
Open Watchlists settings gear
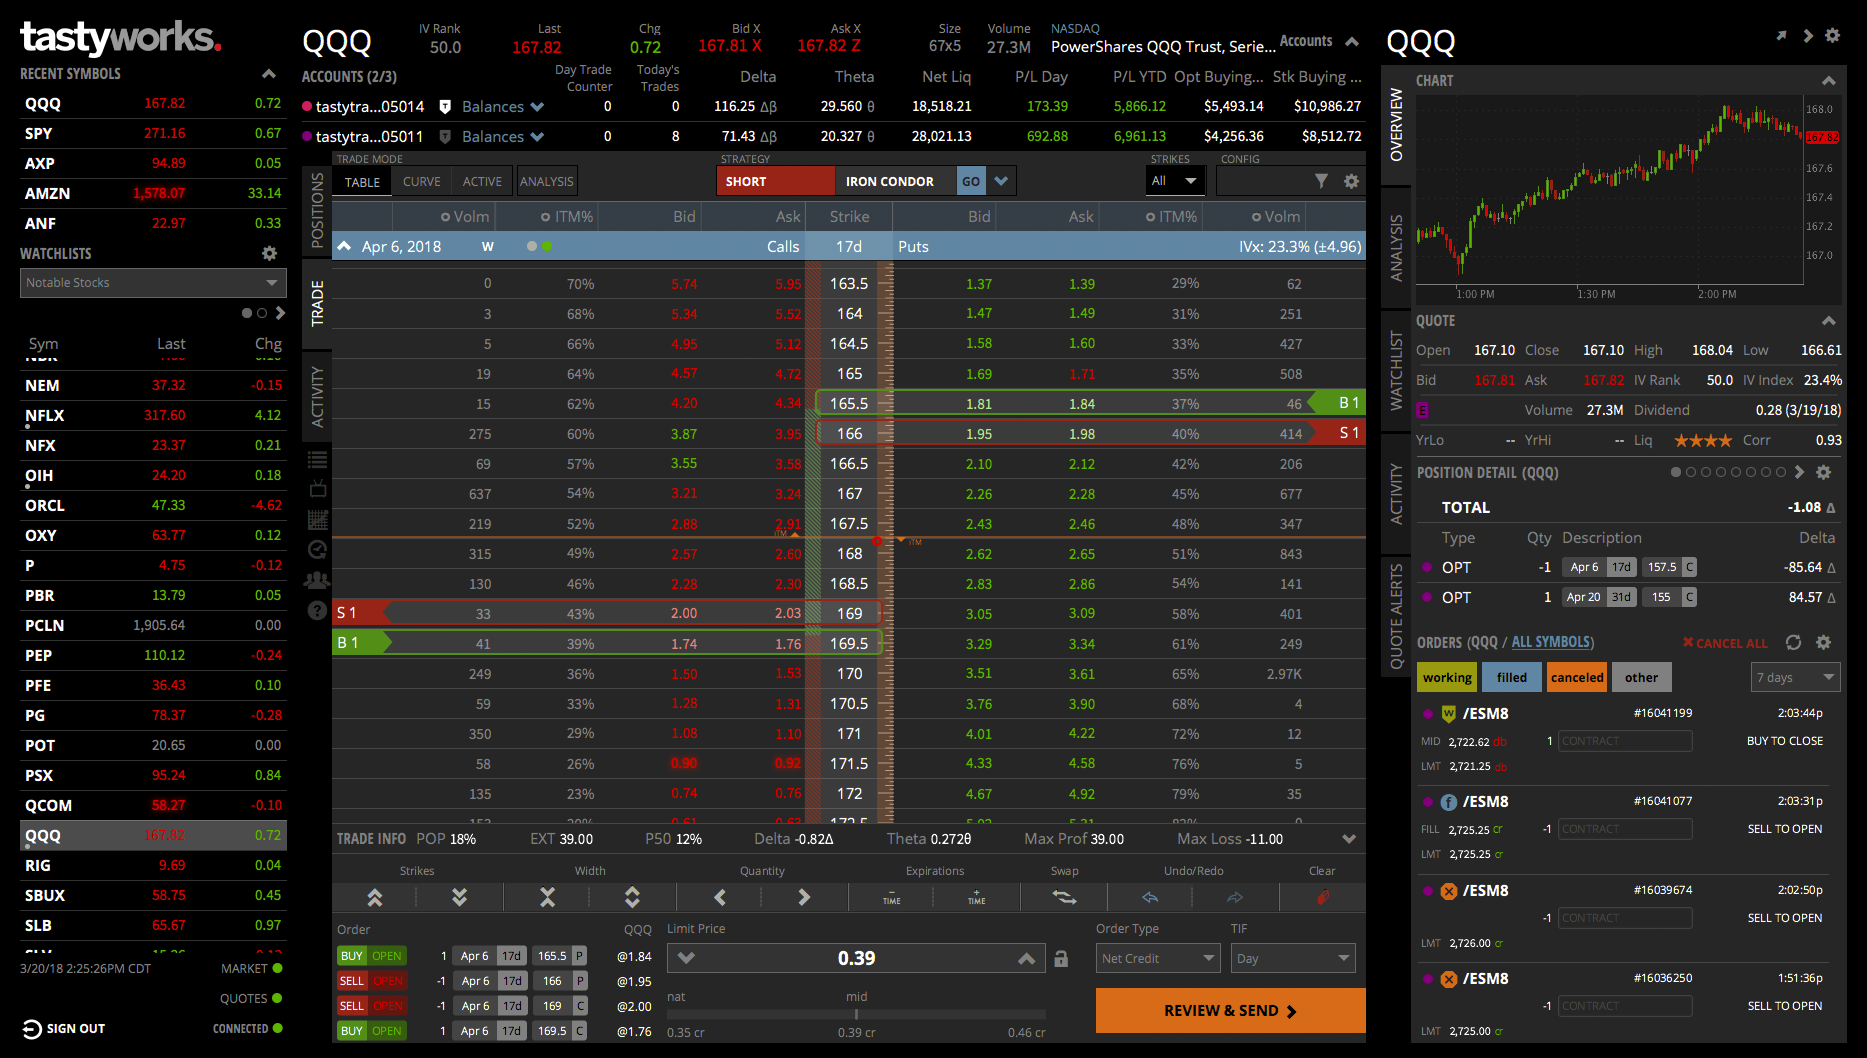coord(269,254)
